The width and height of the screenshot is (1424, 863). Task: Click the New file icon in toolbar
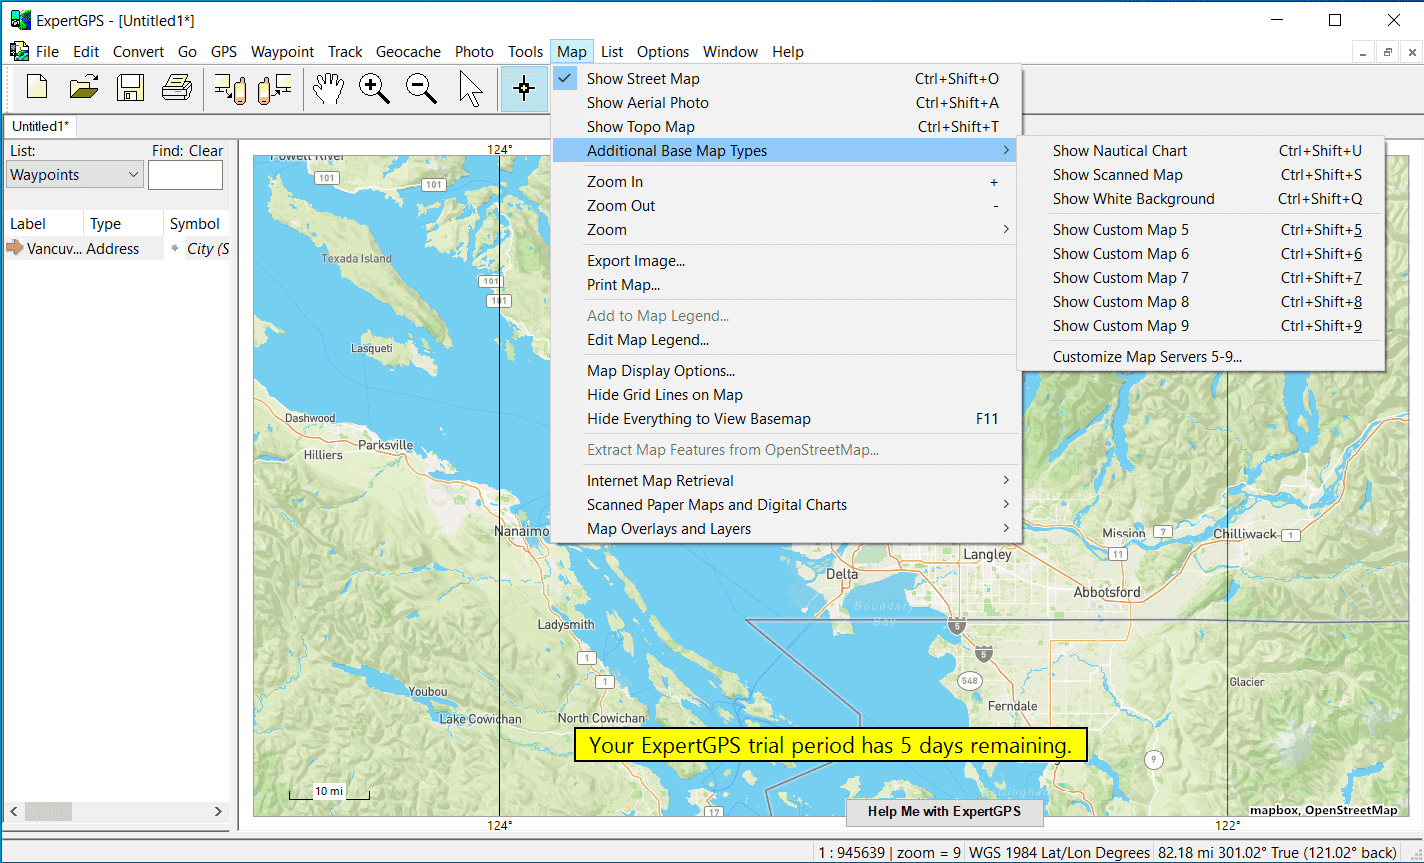[37, 89]
